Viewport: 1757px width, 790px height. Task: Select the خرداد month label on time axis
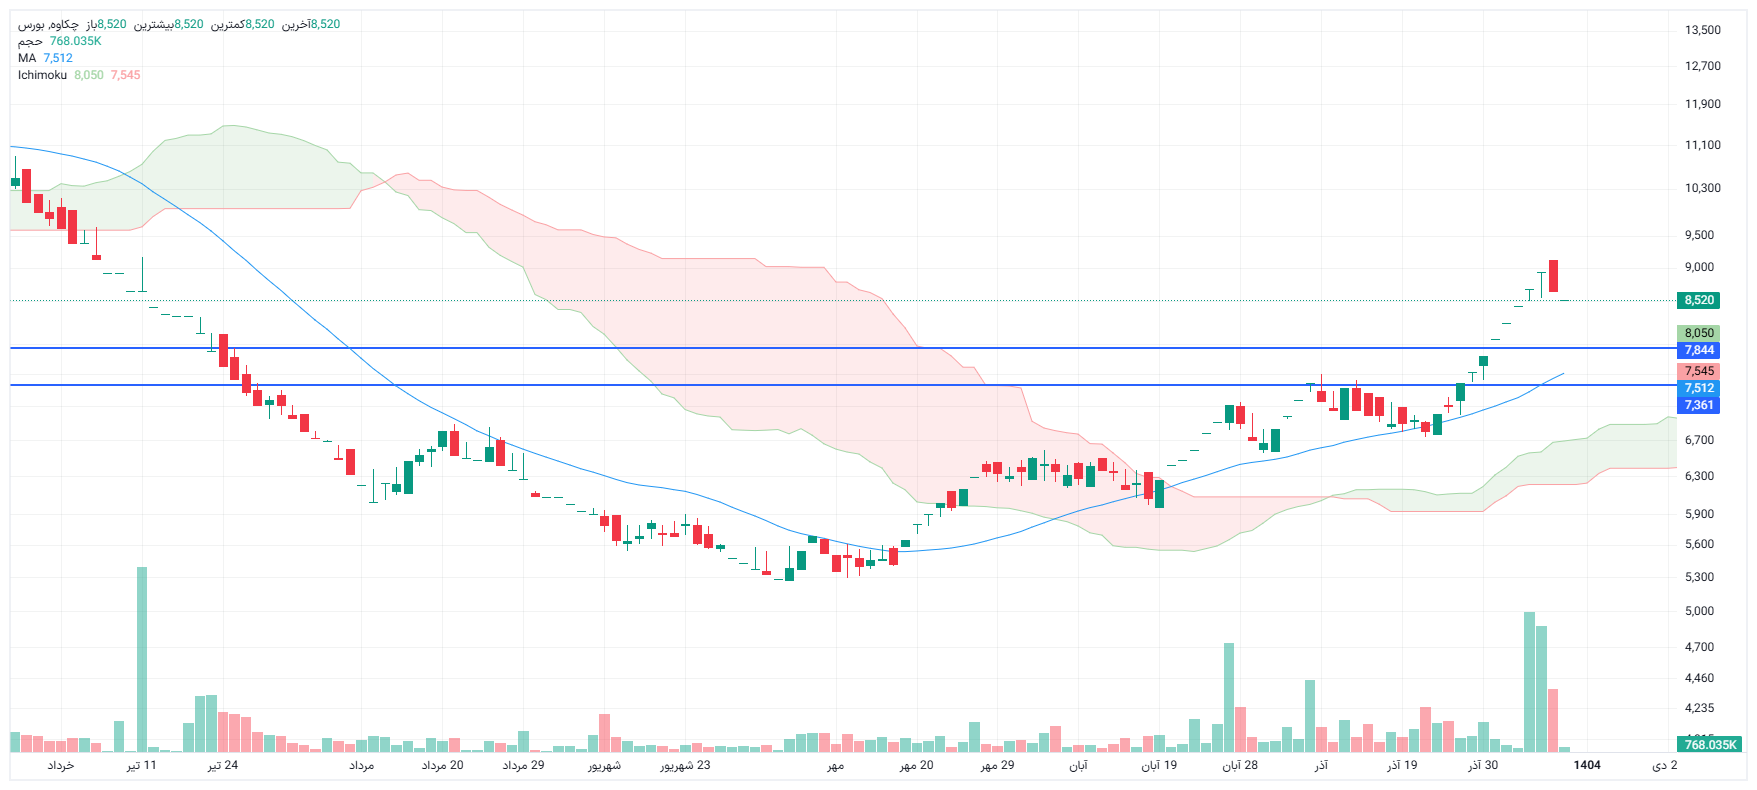61,765
